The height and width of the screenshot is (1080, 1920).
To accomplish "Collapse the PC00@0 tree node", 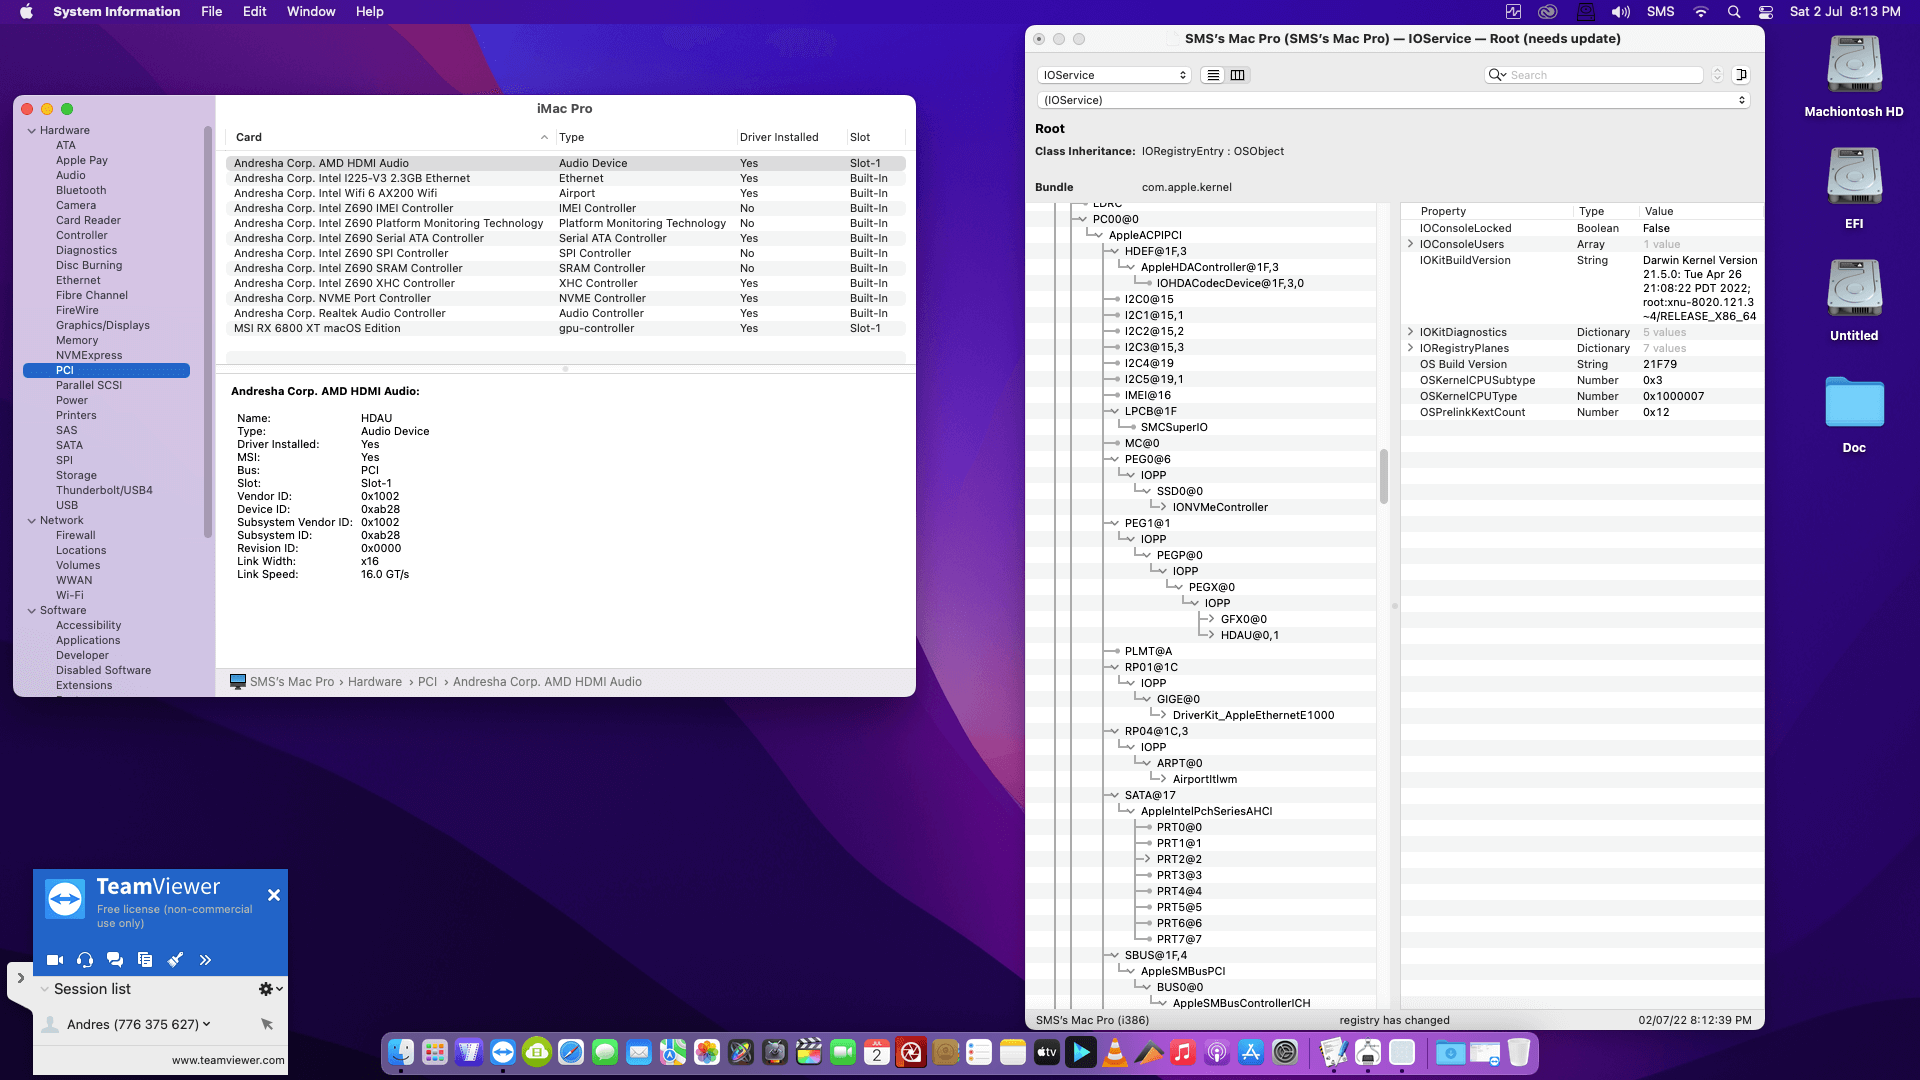I will pyautogui.click(x=1081, y=219).
